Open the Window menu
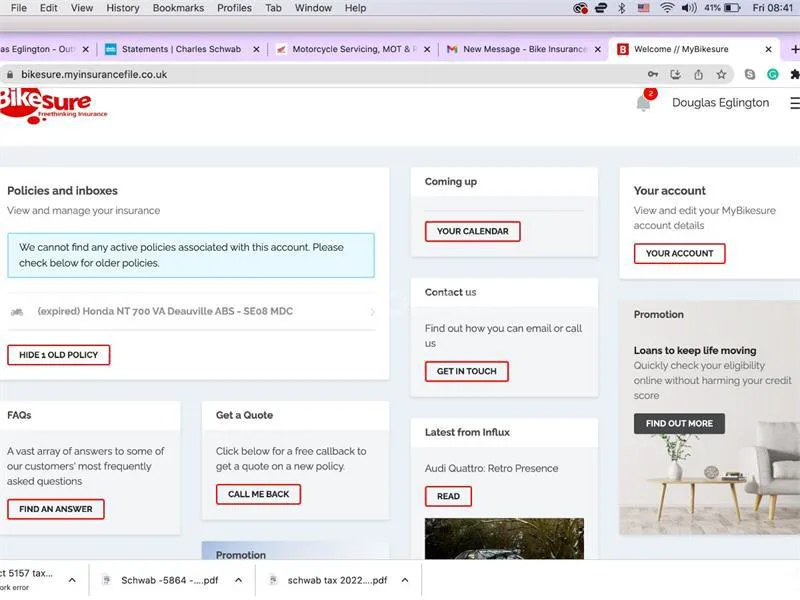Viewport: 800px width, 600px height. coord(313,8)
